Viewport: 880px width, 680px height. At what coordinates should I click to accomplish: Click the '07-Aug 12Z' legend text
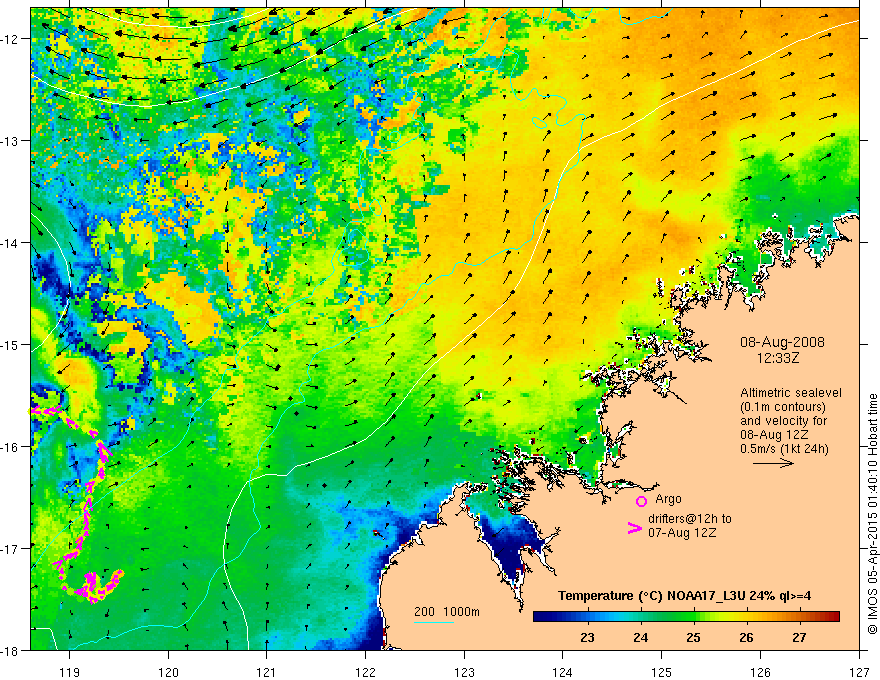coord(682,533)
